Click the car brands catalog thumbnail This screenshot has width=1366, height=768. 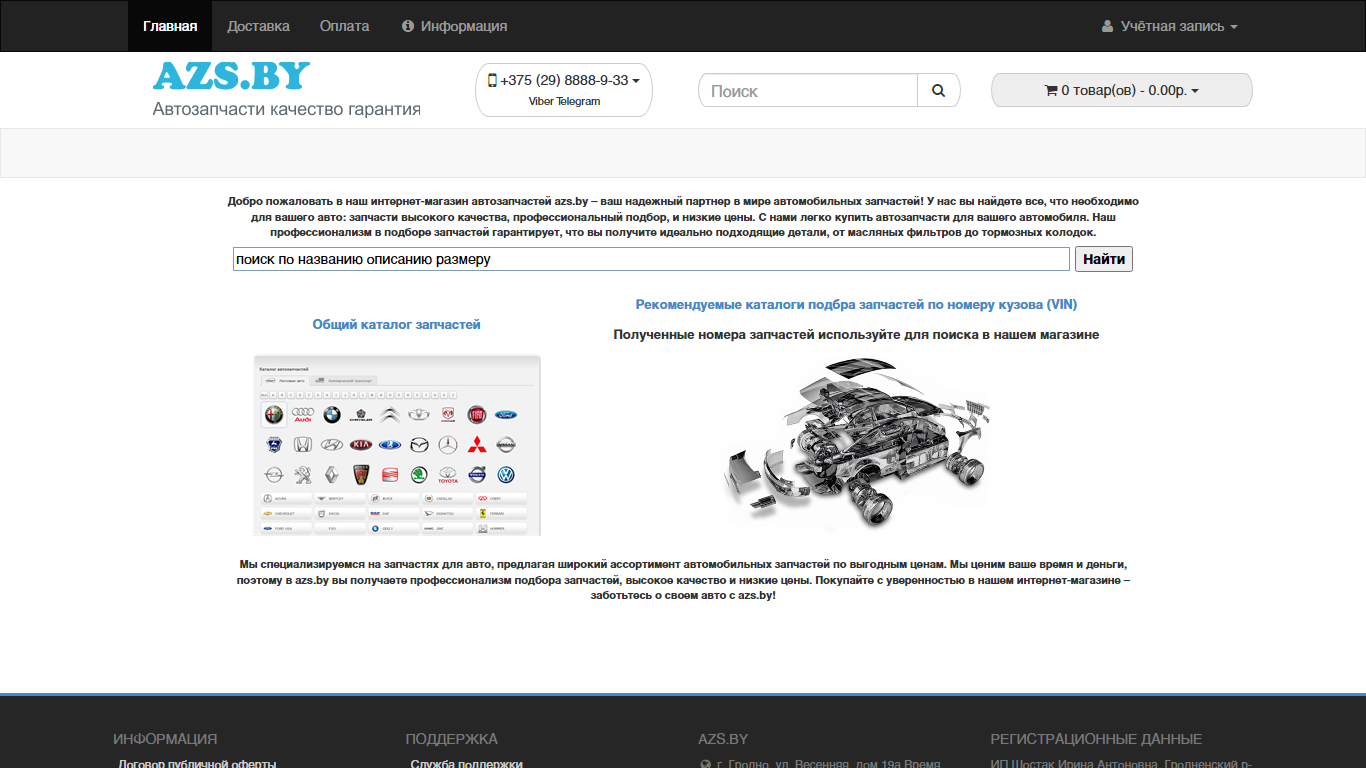pos(397,445)
